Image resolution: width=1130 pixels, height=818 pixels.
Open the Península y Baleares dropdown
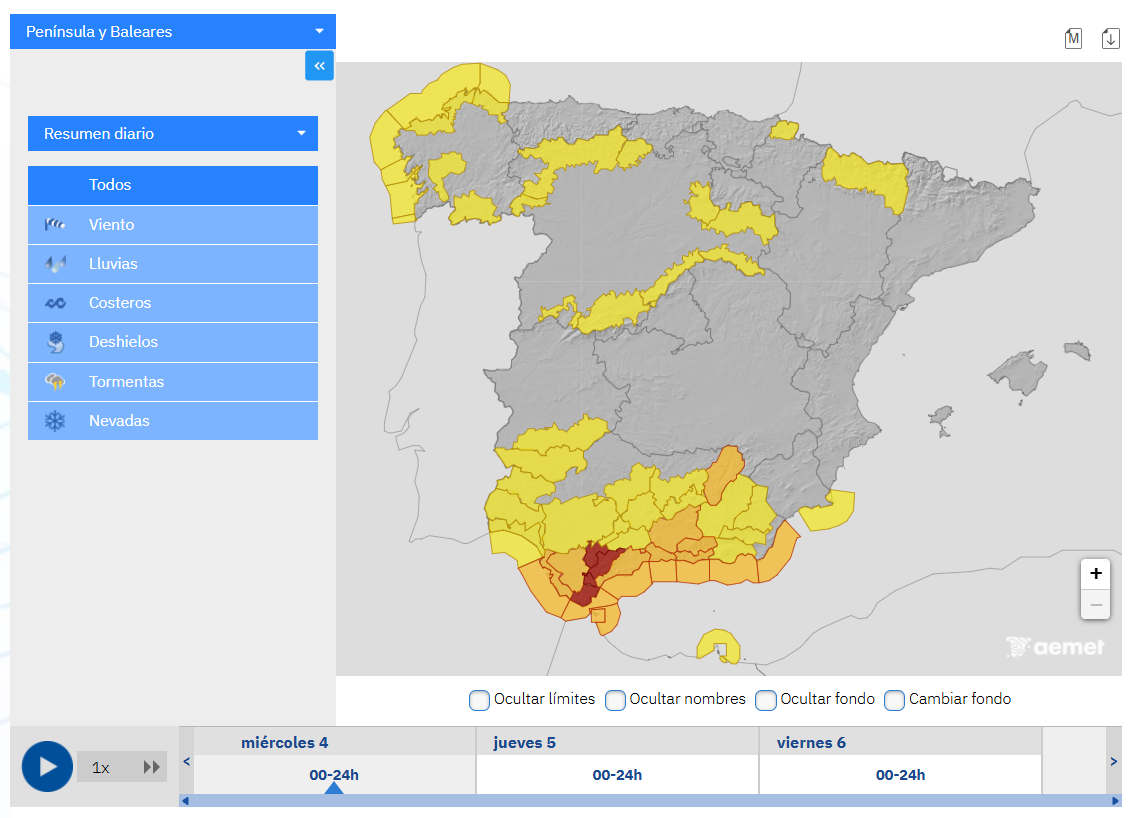[173, 32]
